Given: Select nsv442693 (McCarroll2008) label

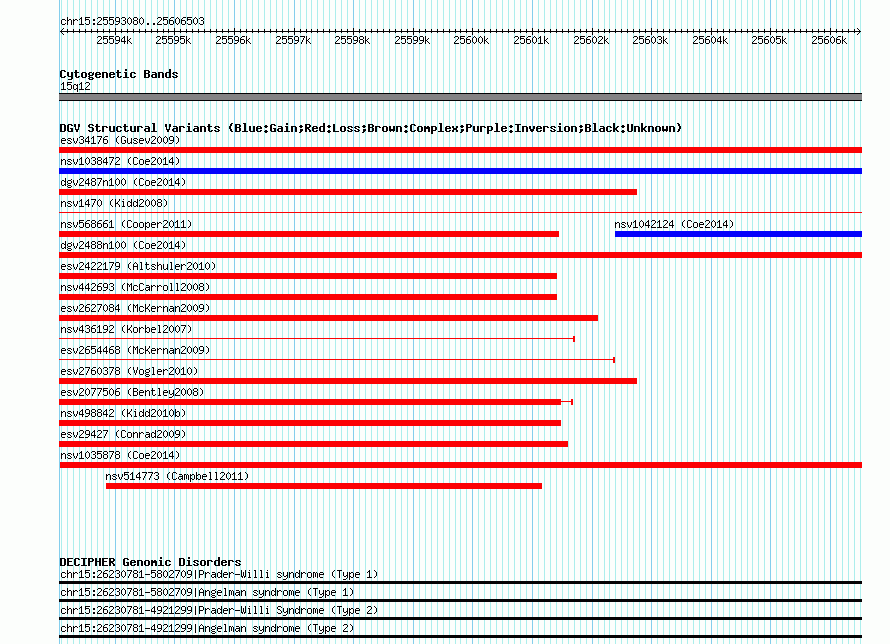Looking at the screenshot, I should coord(135,287).
